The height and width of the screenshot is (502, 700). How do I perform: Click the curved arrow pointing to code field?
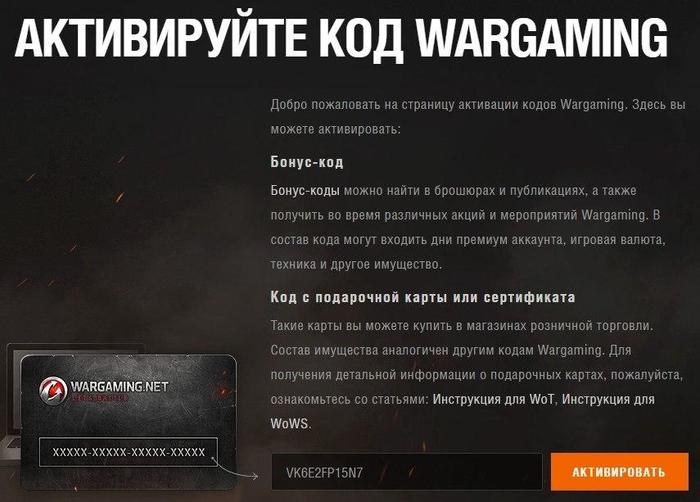tap(235, 468)
